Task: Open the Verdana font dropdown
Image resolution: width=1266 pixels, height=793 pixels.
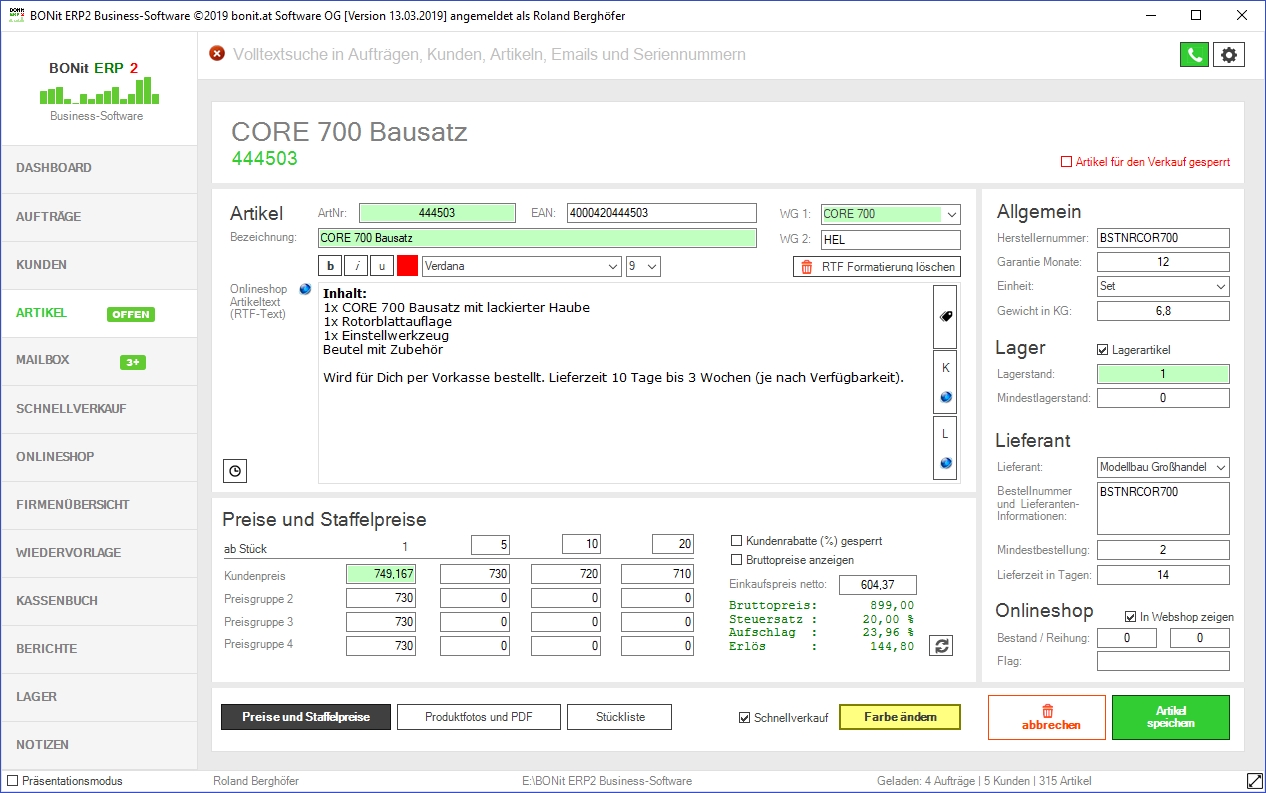Action: click(x=521, y=266)
